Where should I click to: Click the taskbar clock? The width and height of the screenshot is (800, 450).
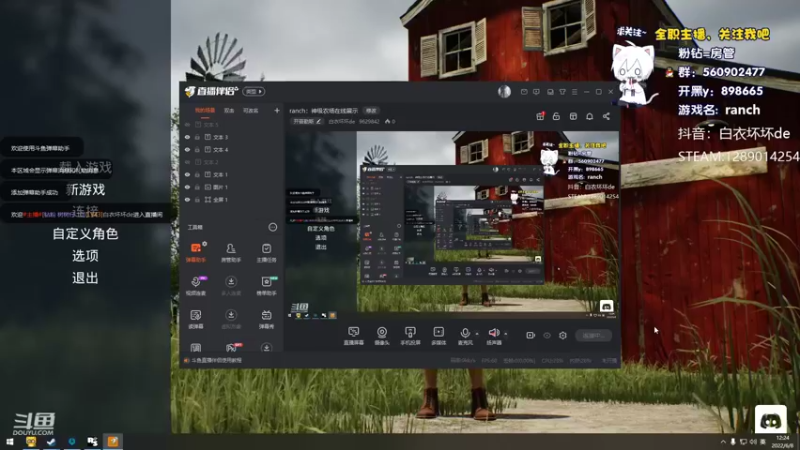coord(782,442)
